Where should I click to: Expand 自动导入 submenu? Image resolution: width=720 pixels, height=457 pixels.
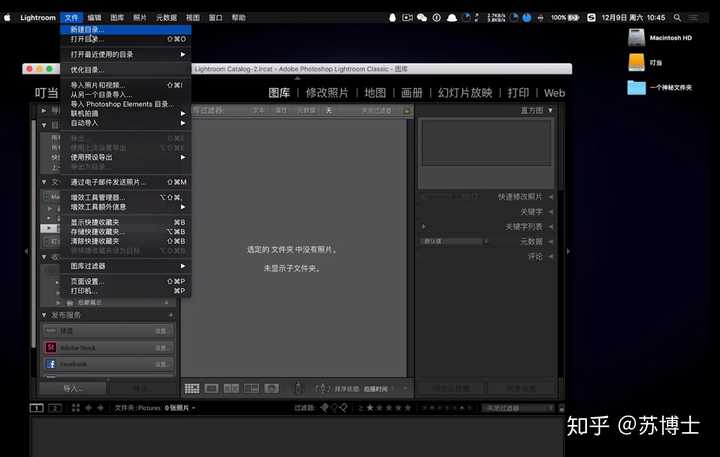[x=183, y=123]
